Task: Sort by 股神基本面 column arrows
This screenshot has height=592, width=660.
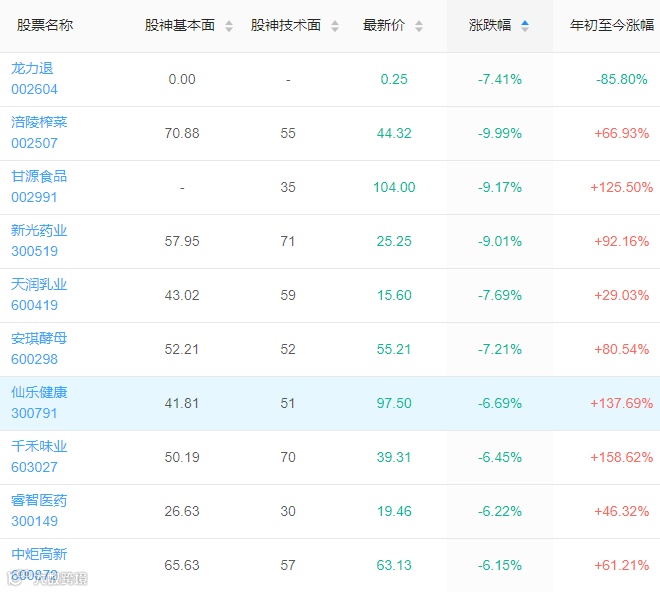Action: pyautogui.click(x=229, y=26)
